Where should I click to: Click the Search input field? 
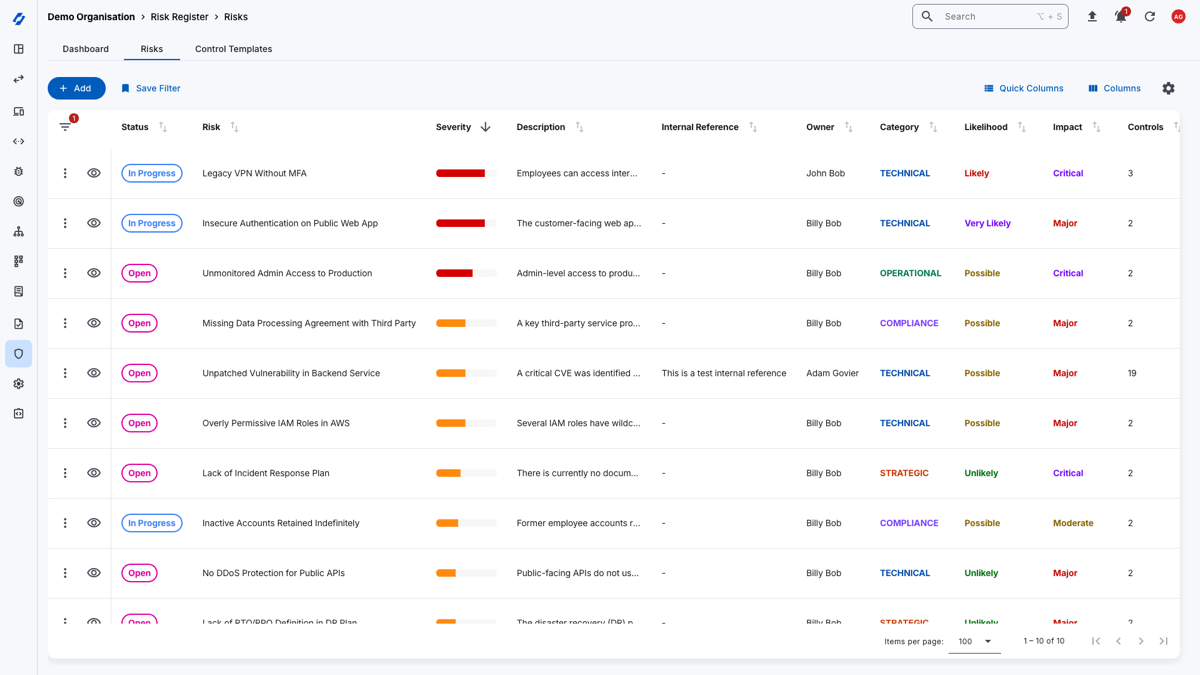[x=990, y=17]
